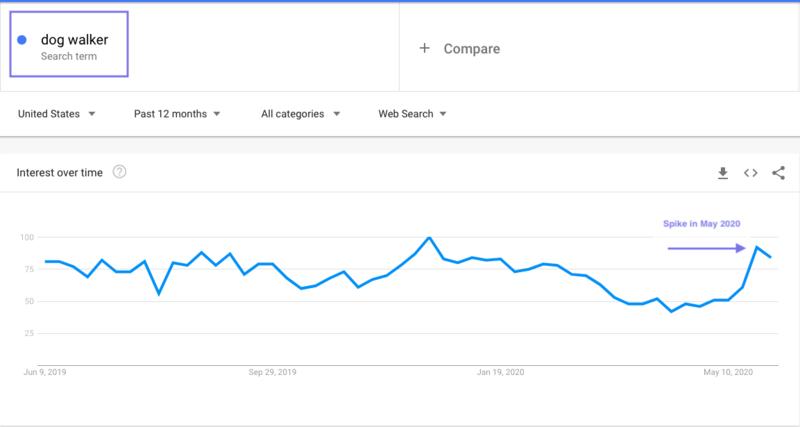800x427 pixels.
Task: Click the 100 value on the y-axis
Action: 27,238
